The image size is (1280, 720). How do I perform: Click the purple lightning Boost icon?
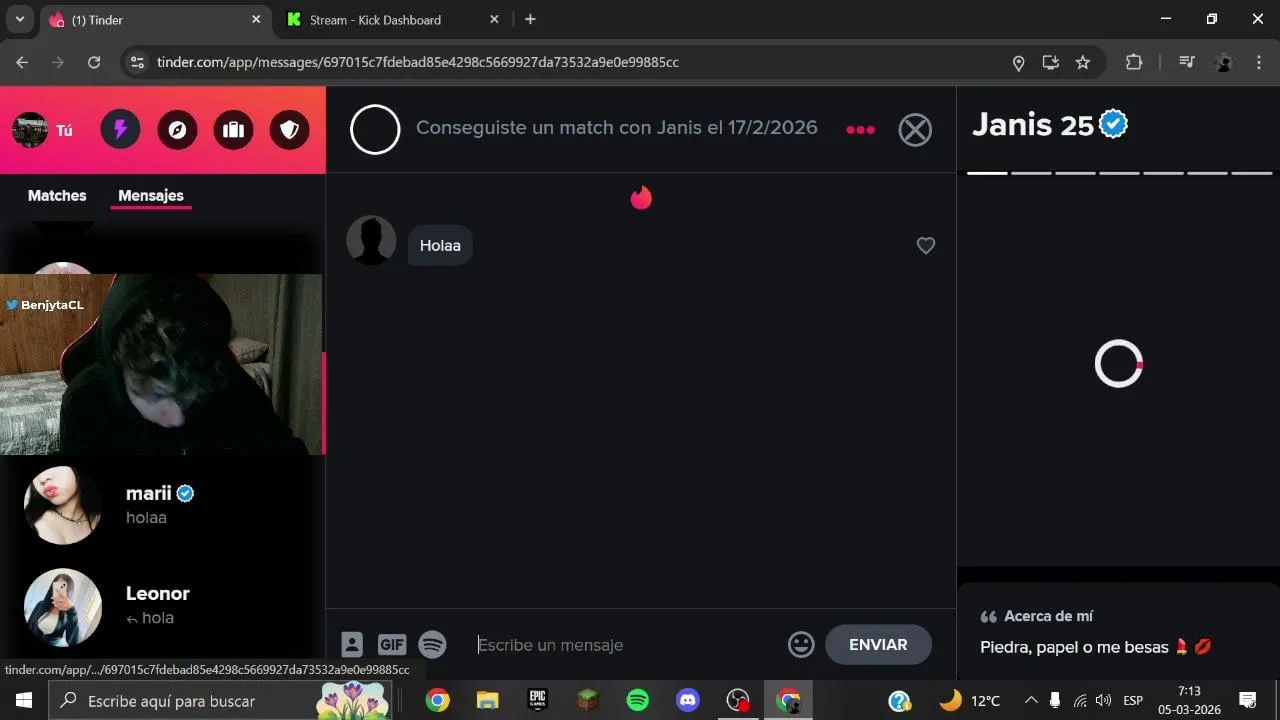click(x=120, y=130)
